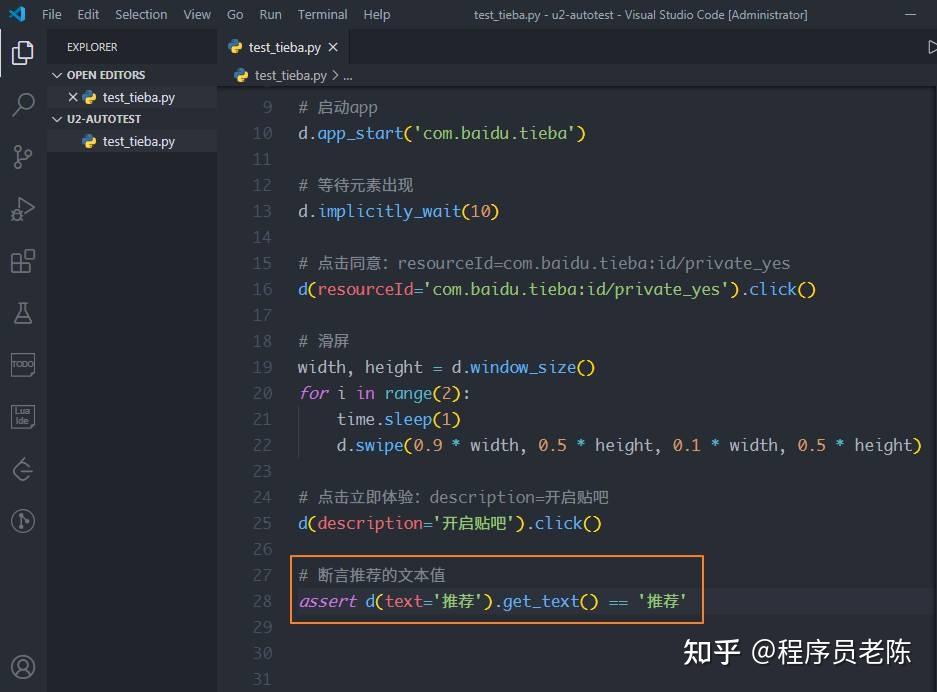
Task: Open the Terminal menu
Action: coord(322,14)
